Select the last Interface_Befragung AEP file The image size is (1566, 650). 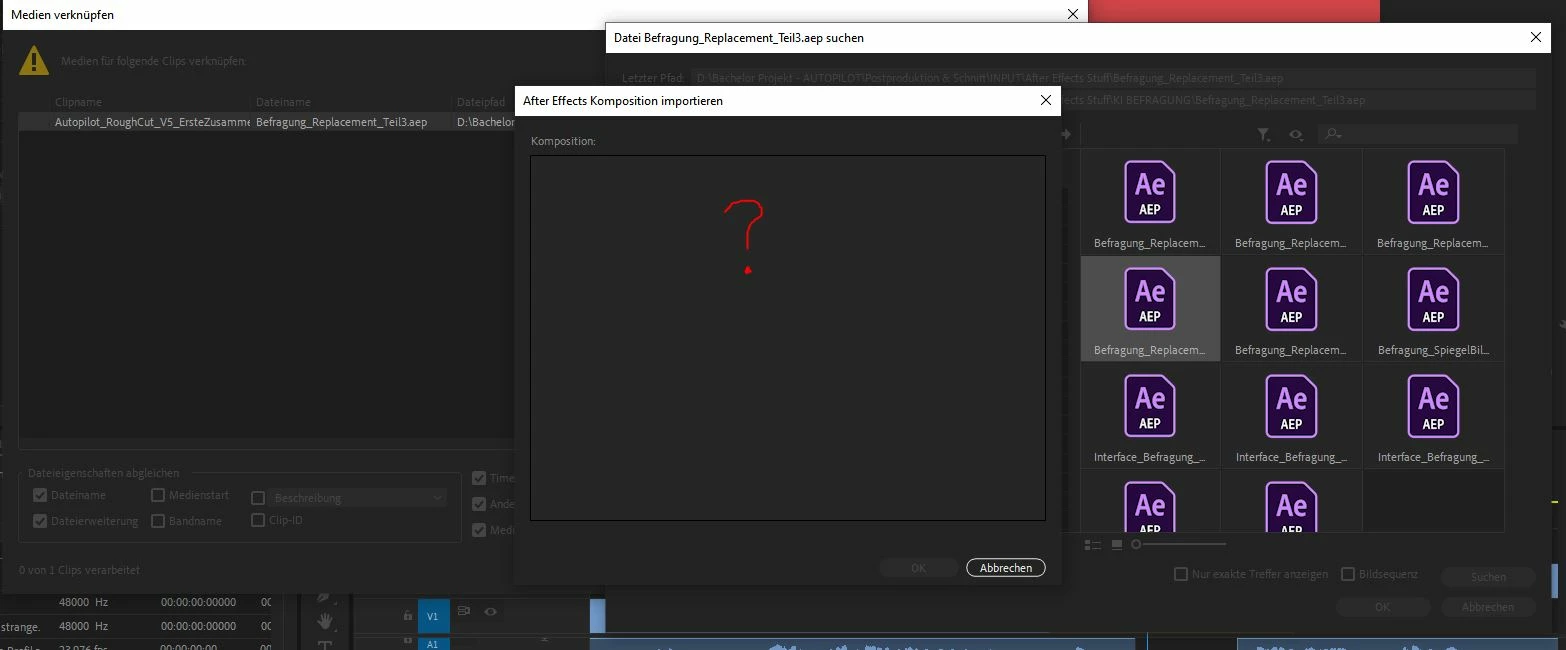(x=1433, y=415)
